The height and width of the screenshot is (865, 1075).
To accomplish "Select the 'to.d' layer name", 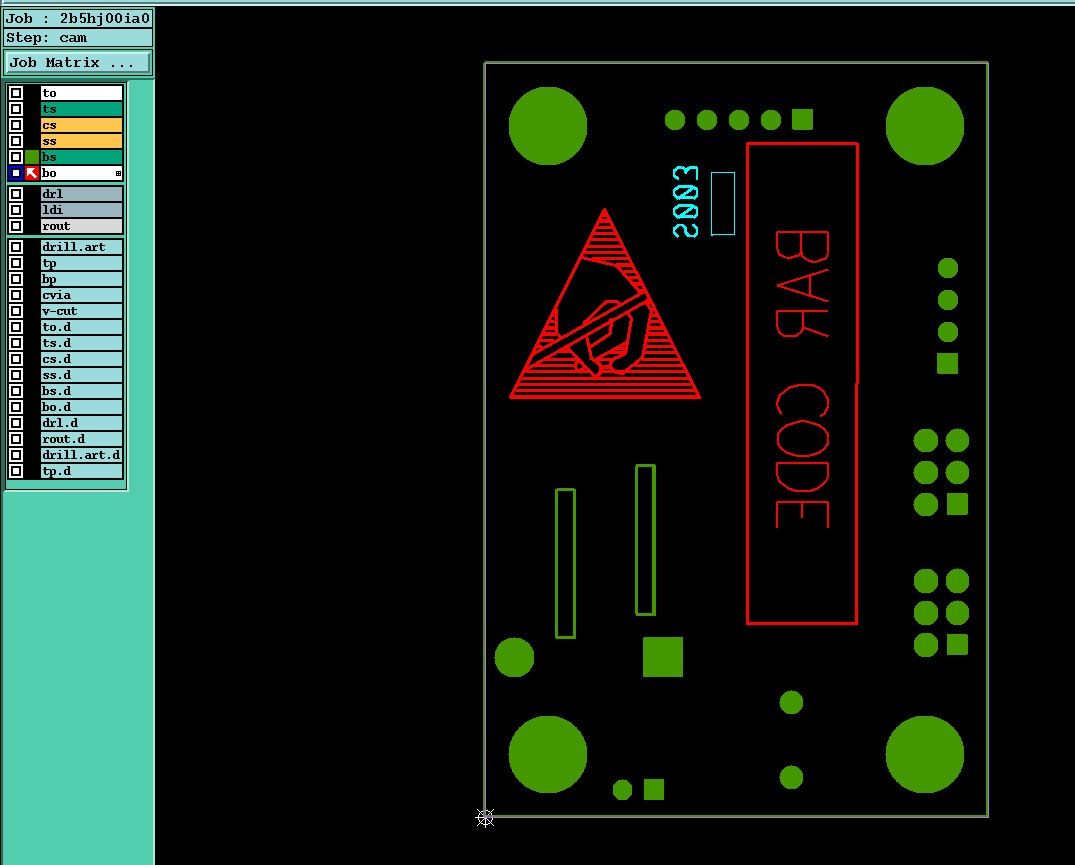I will pos(82,327).
